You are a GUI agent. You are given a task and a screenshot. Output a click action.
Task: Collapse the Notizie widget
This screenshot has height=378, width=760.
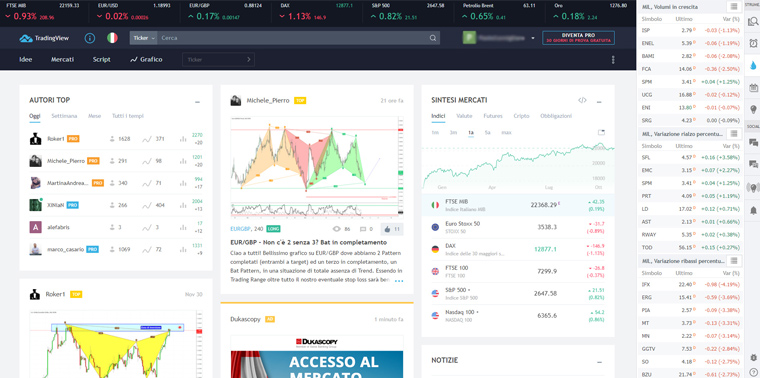pyautogui.click(x=599, y=362)
